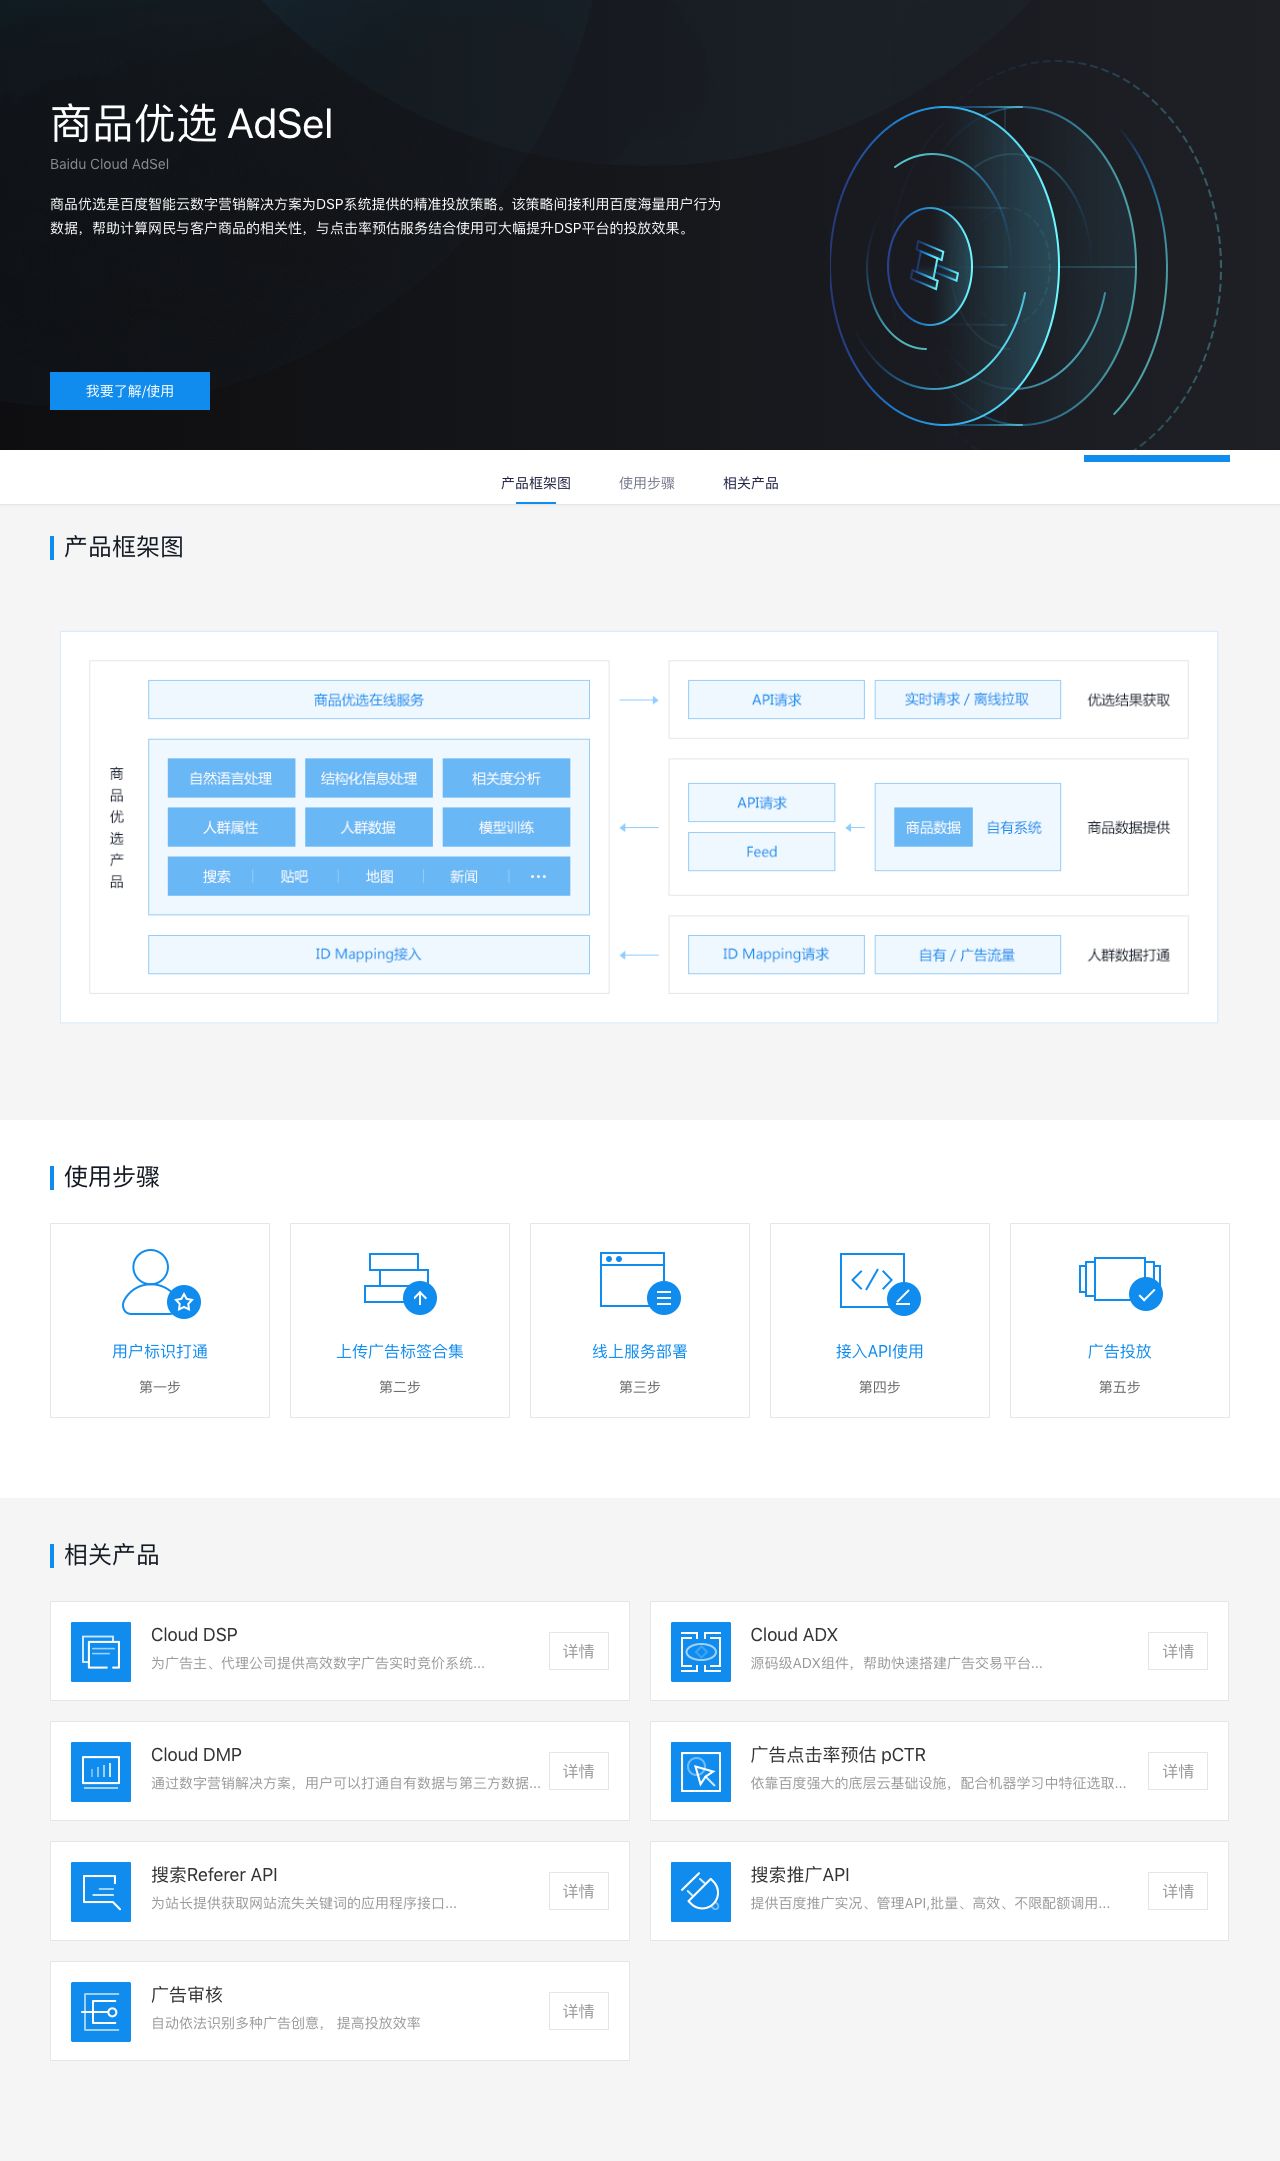Open the 搜索推广API title
1280x2161 pixels.
tap(800, 1875)
